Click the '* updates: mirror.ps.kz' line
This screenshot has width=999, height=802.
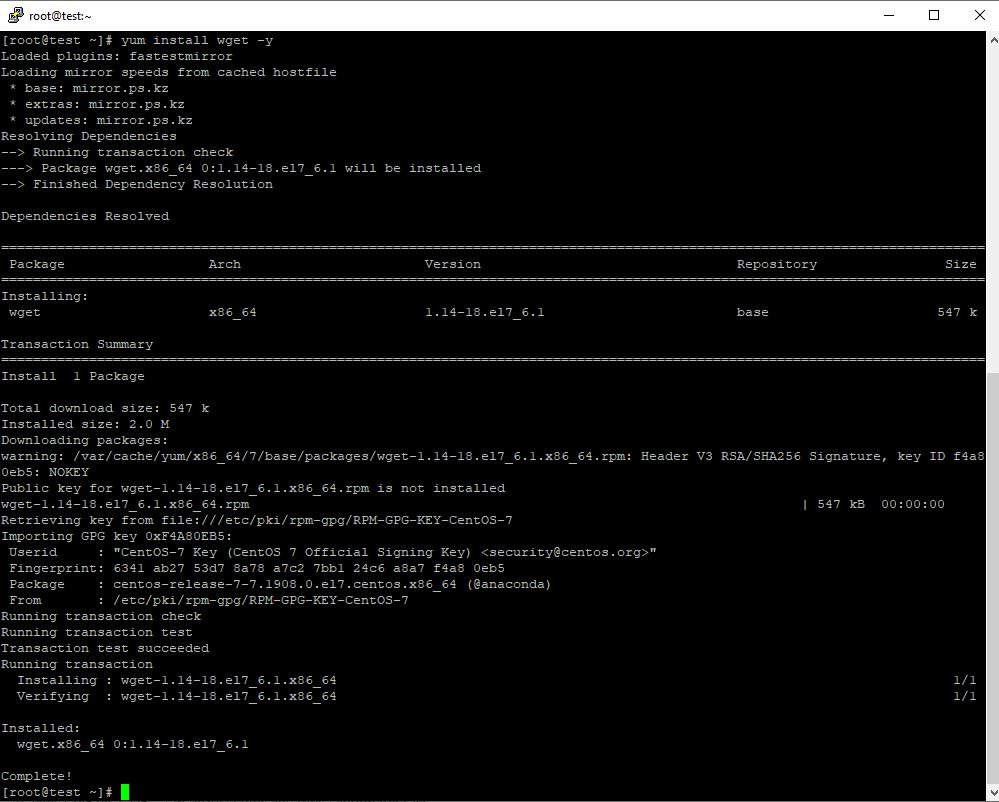[101, 120]
